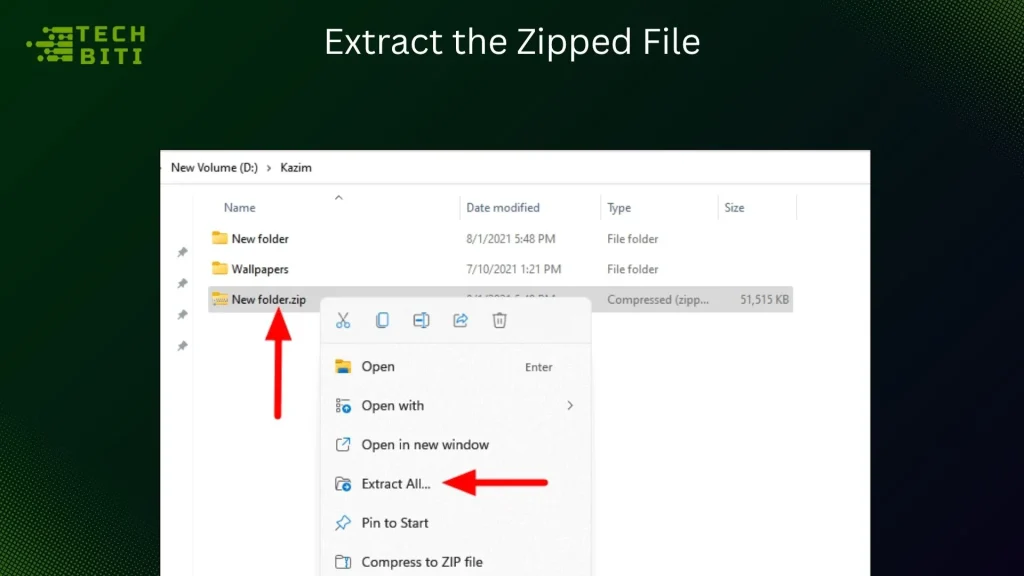The width and height of the screenshot is (1024, 576).
Task: Click the New folder.zip compressed file icon
Action: tap(220, 299)
